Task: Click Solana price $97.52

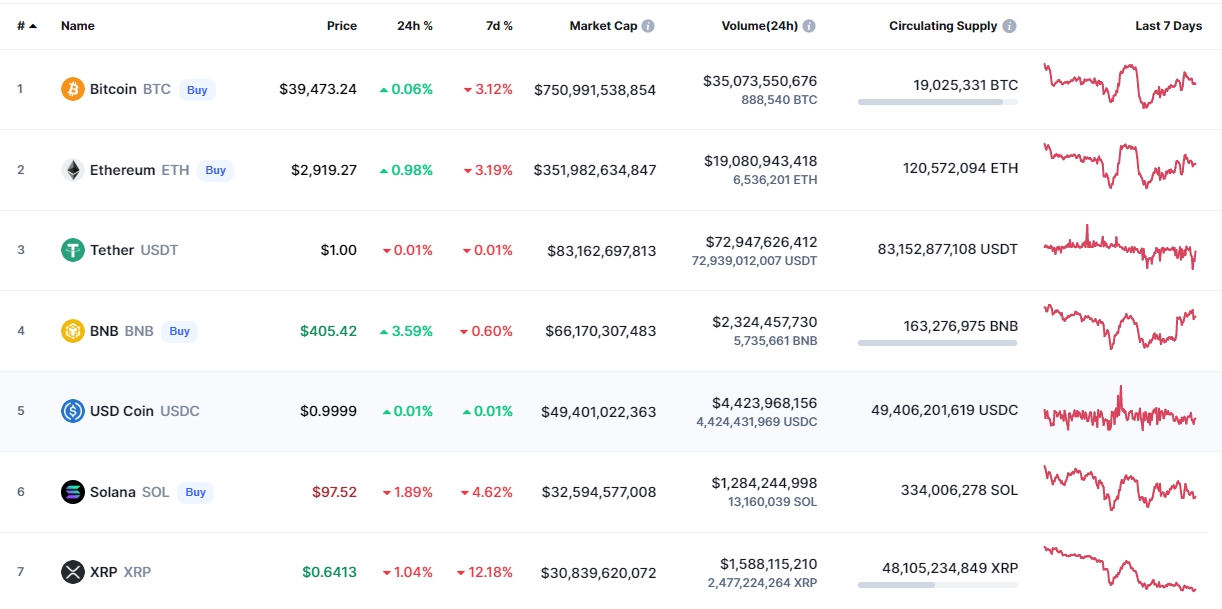Action: point(334,492)
